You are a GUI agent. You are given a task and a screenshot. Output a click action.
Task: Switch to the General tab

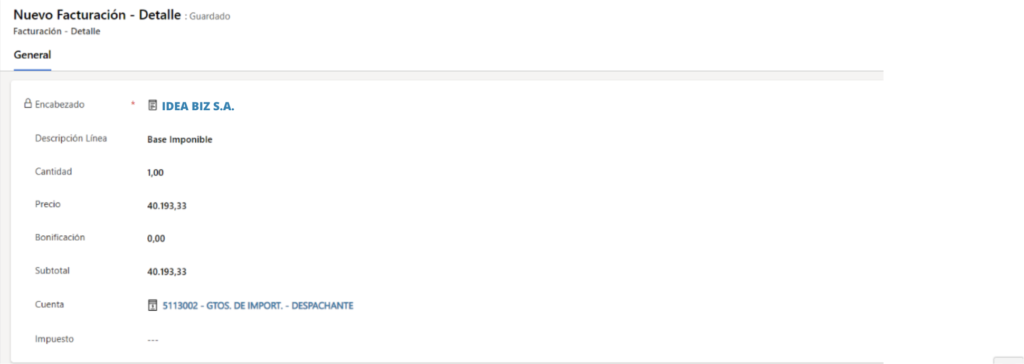[x=32, y=55]
